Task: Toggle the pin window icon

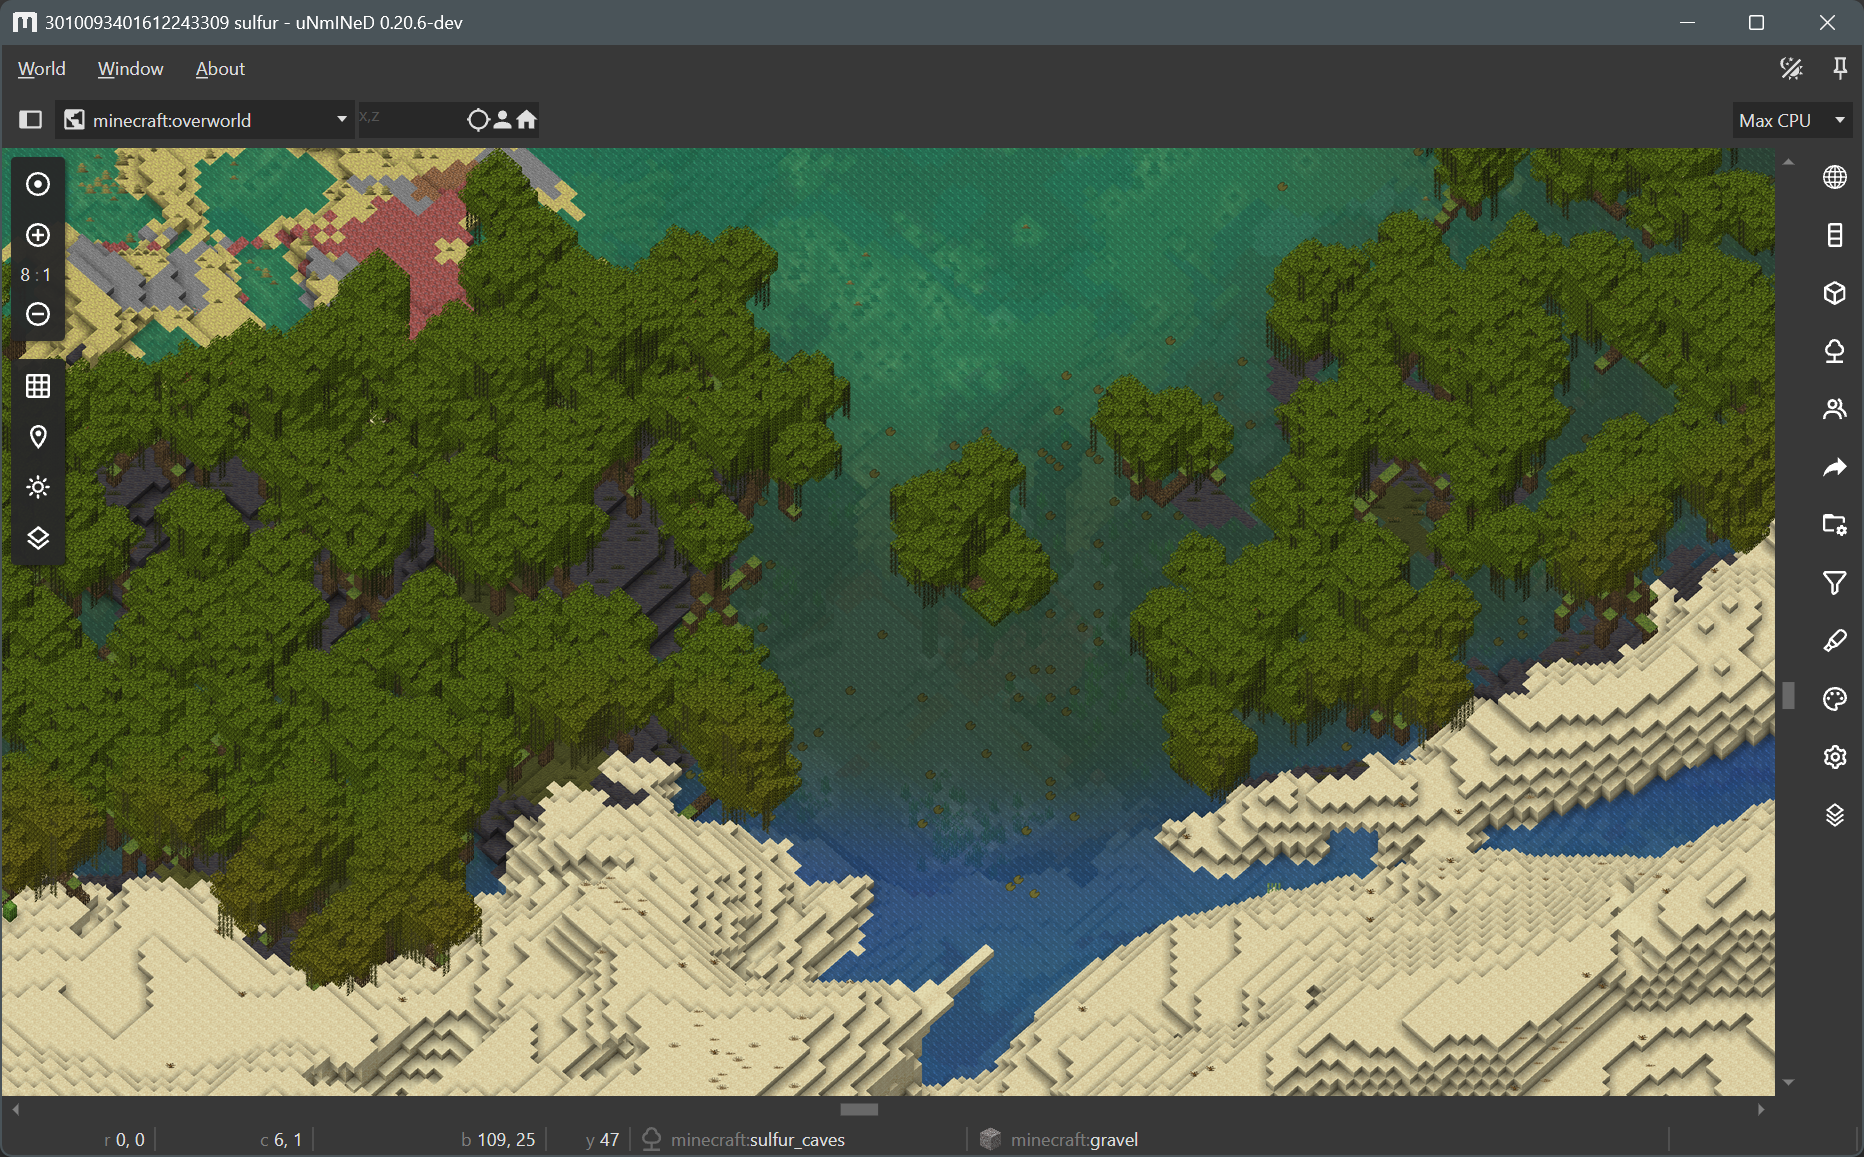Action: point(1839,68)
